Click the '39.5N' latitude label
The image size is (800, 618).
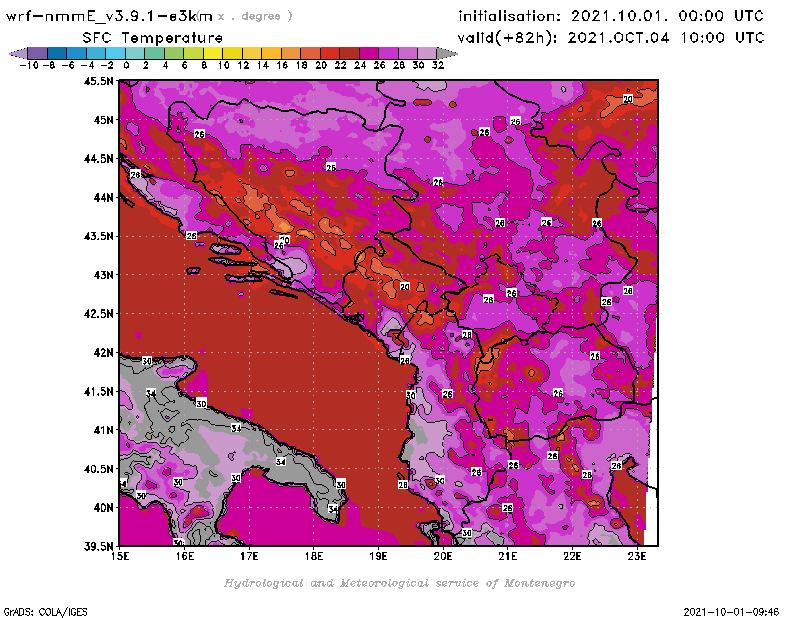(x=98, y=547)
